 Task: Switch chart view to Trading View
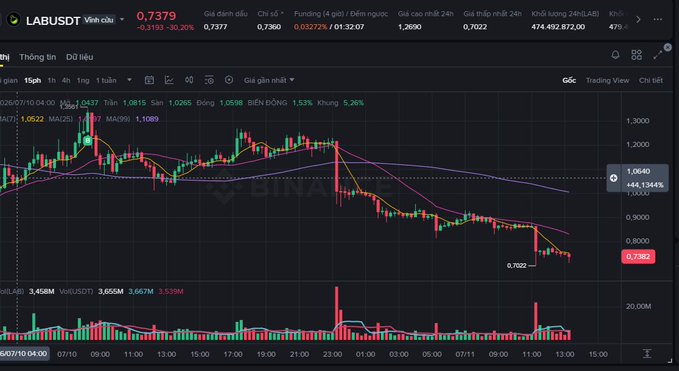pos(607,81)
